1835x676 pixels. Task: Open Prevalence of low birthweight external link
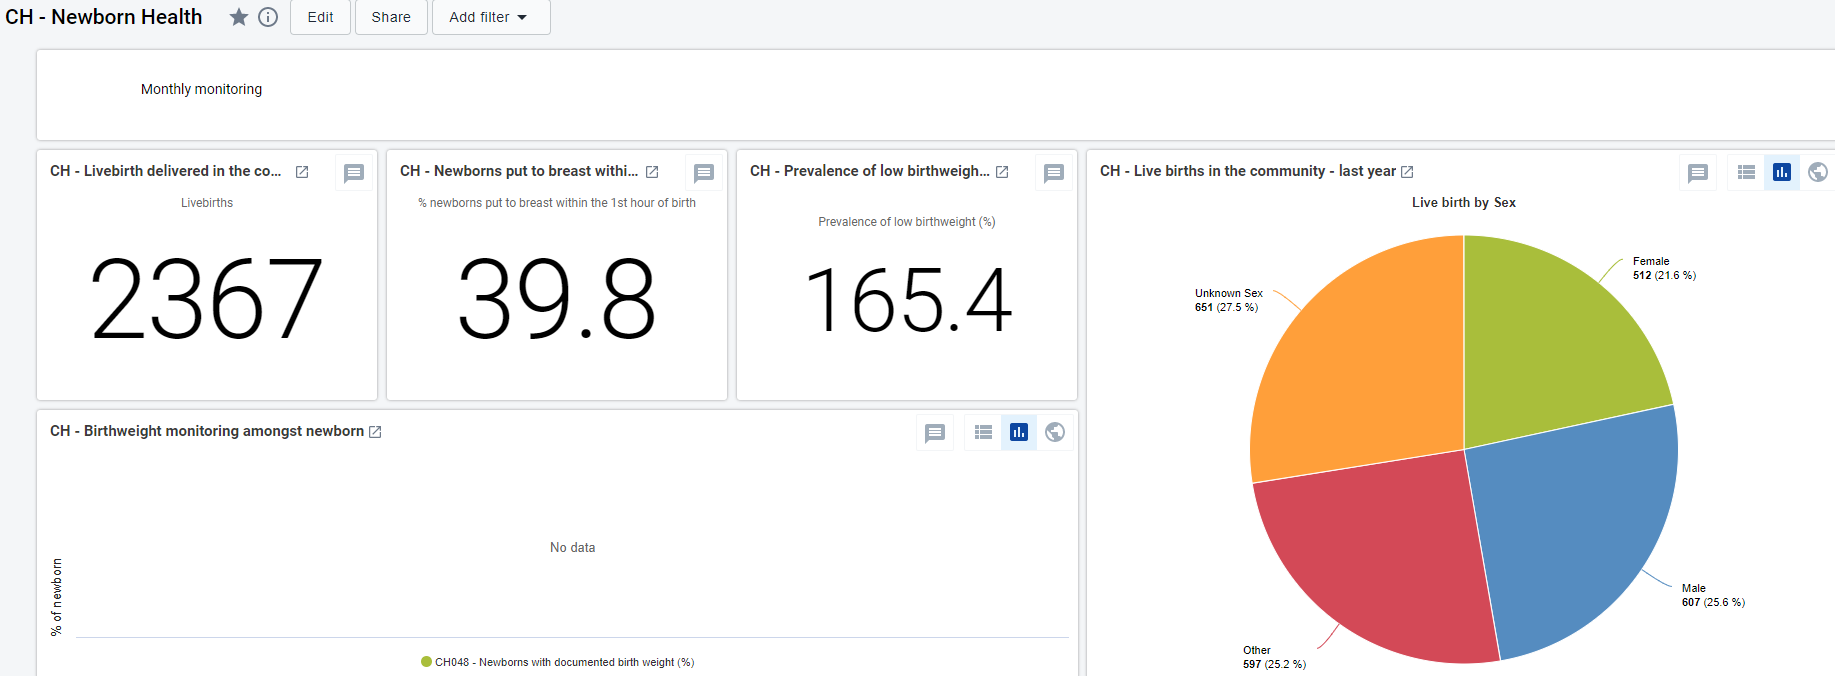coord(1002,172)
